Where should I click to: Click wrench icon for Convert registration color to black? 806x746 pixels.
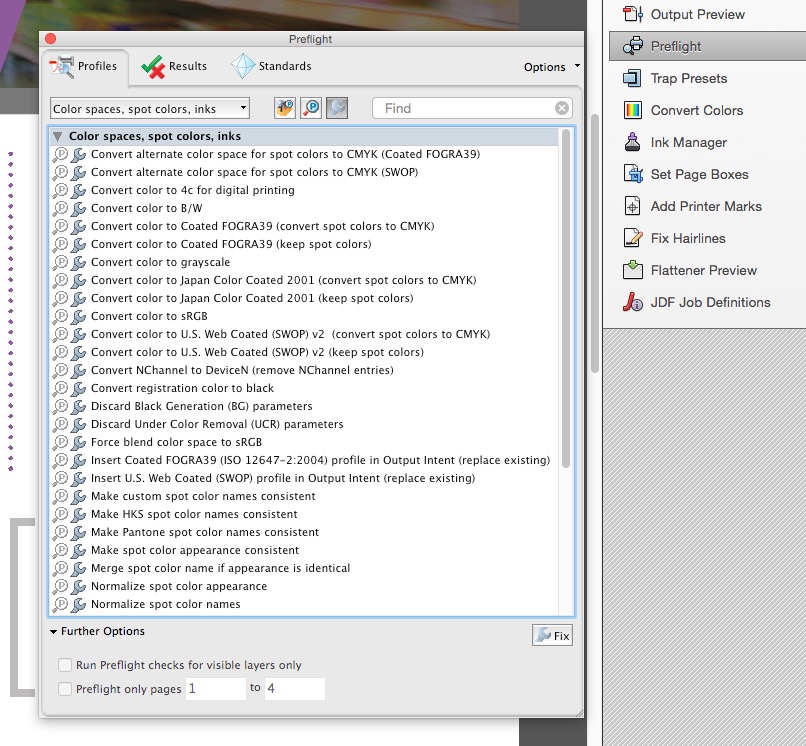coord(78,388)
